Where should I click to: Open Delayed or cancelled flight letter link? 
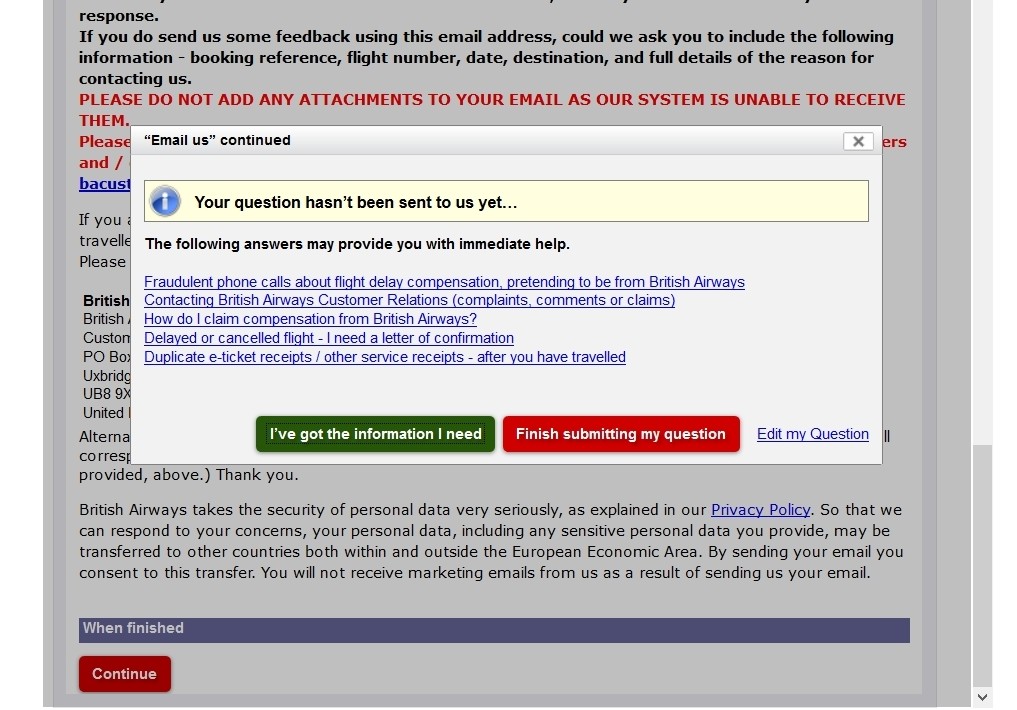click(x=329, y=338)
